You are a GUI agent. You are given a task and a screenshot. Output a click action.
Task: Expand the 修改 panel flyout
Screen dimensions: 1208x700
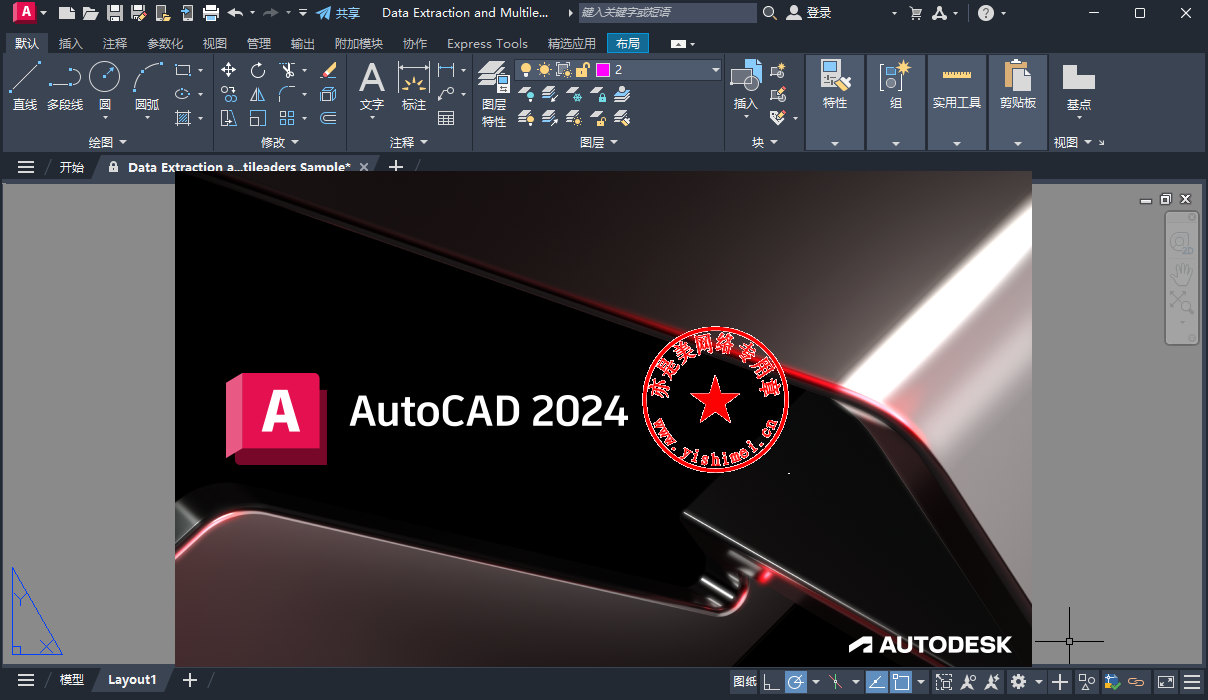(280, 143)
